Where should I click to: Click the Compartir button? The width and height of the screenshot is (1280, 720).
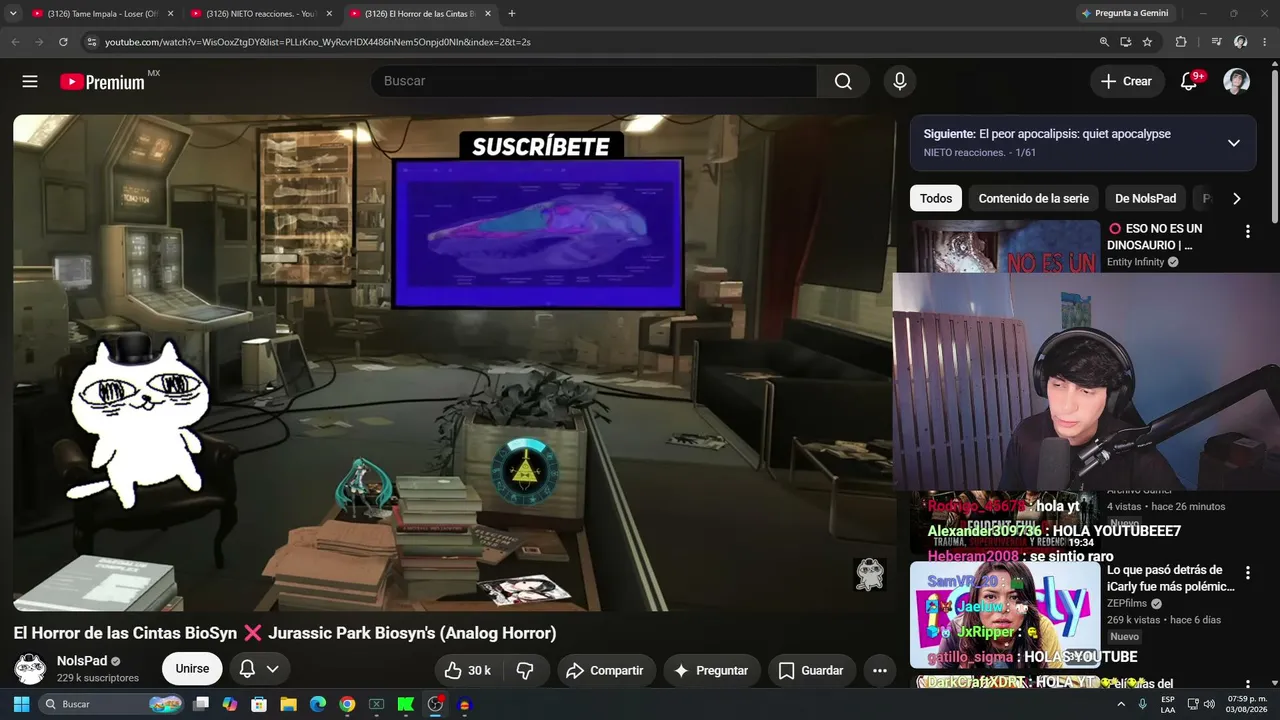point(605,670)
